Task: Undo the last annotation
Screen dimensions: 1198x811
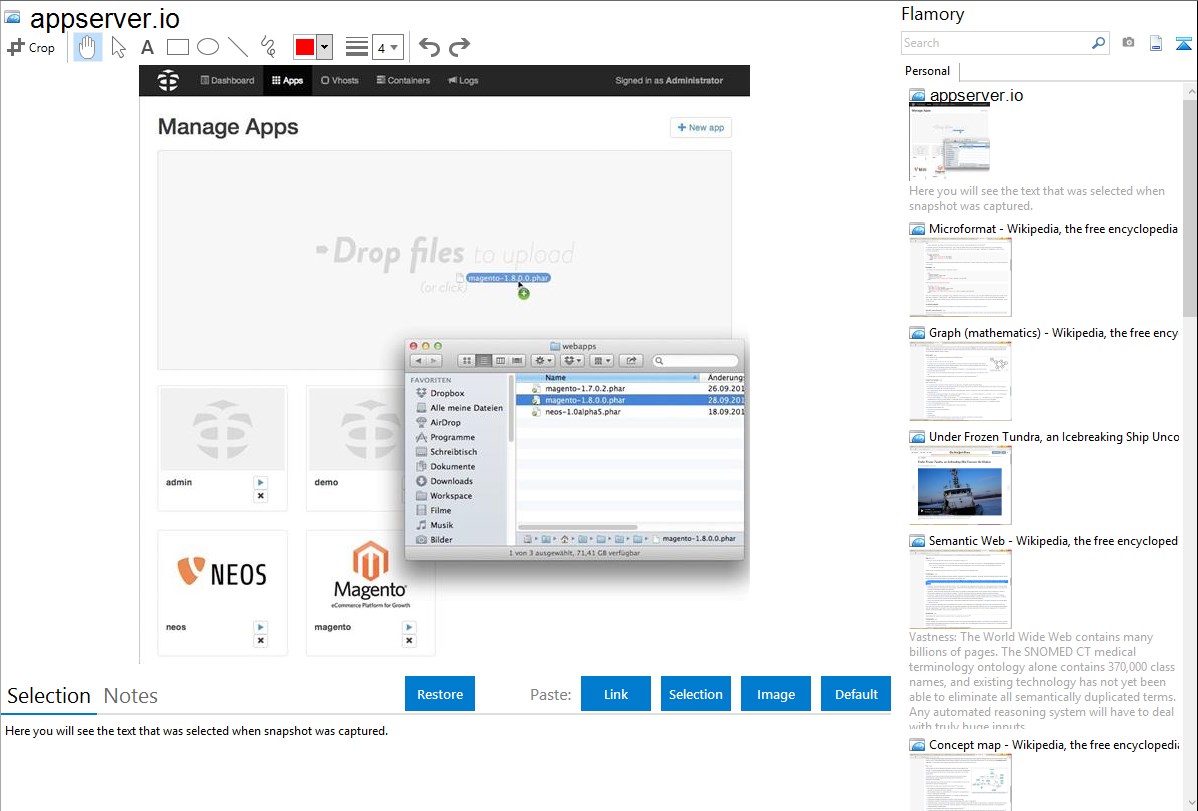Action: (x=429, y=47)
